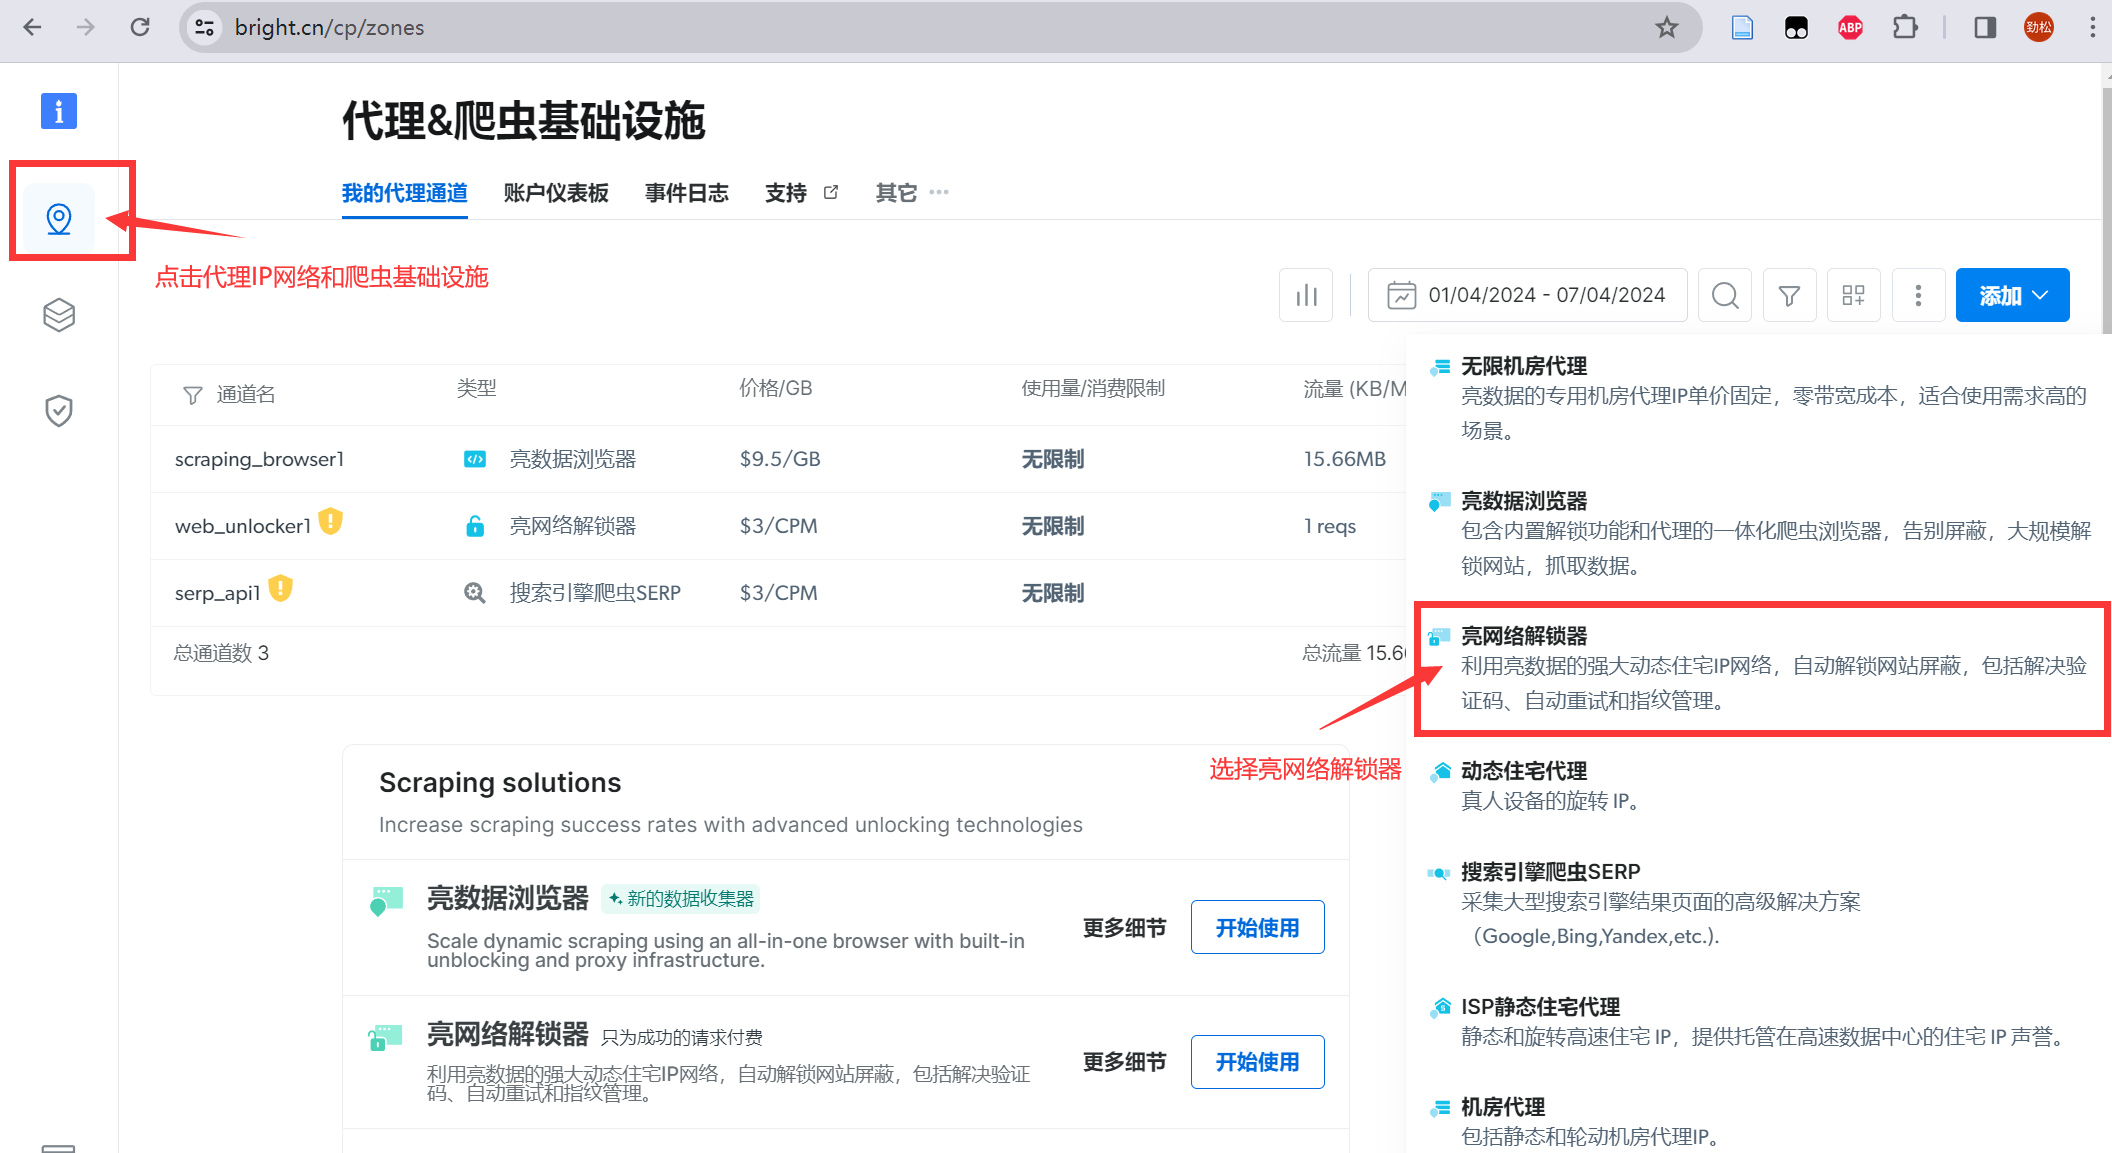Open the bar chart statistics icon
The width and height of the screenshot is (2112, 1153).
click(x=1306, y=295)
